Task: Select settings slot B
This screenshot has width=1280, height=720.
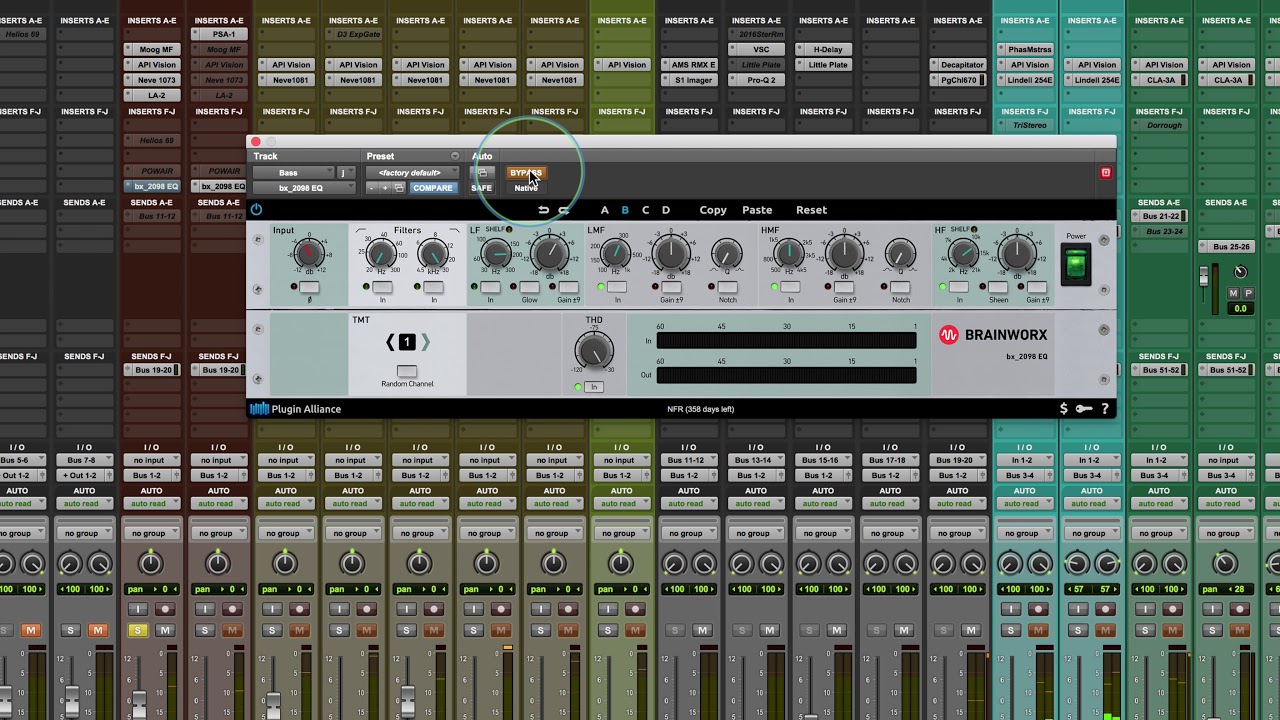Action: (625, 210)
